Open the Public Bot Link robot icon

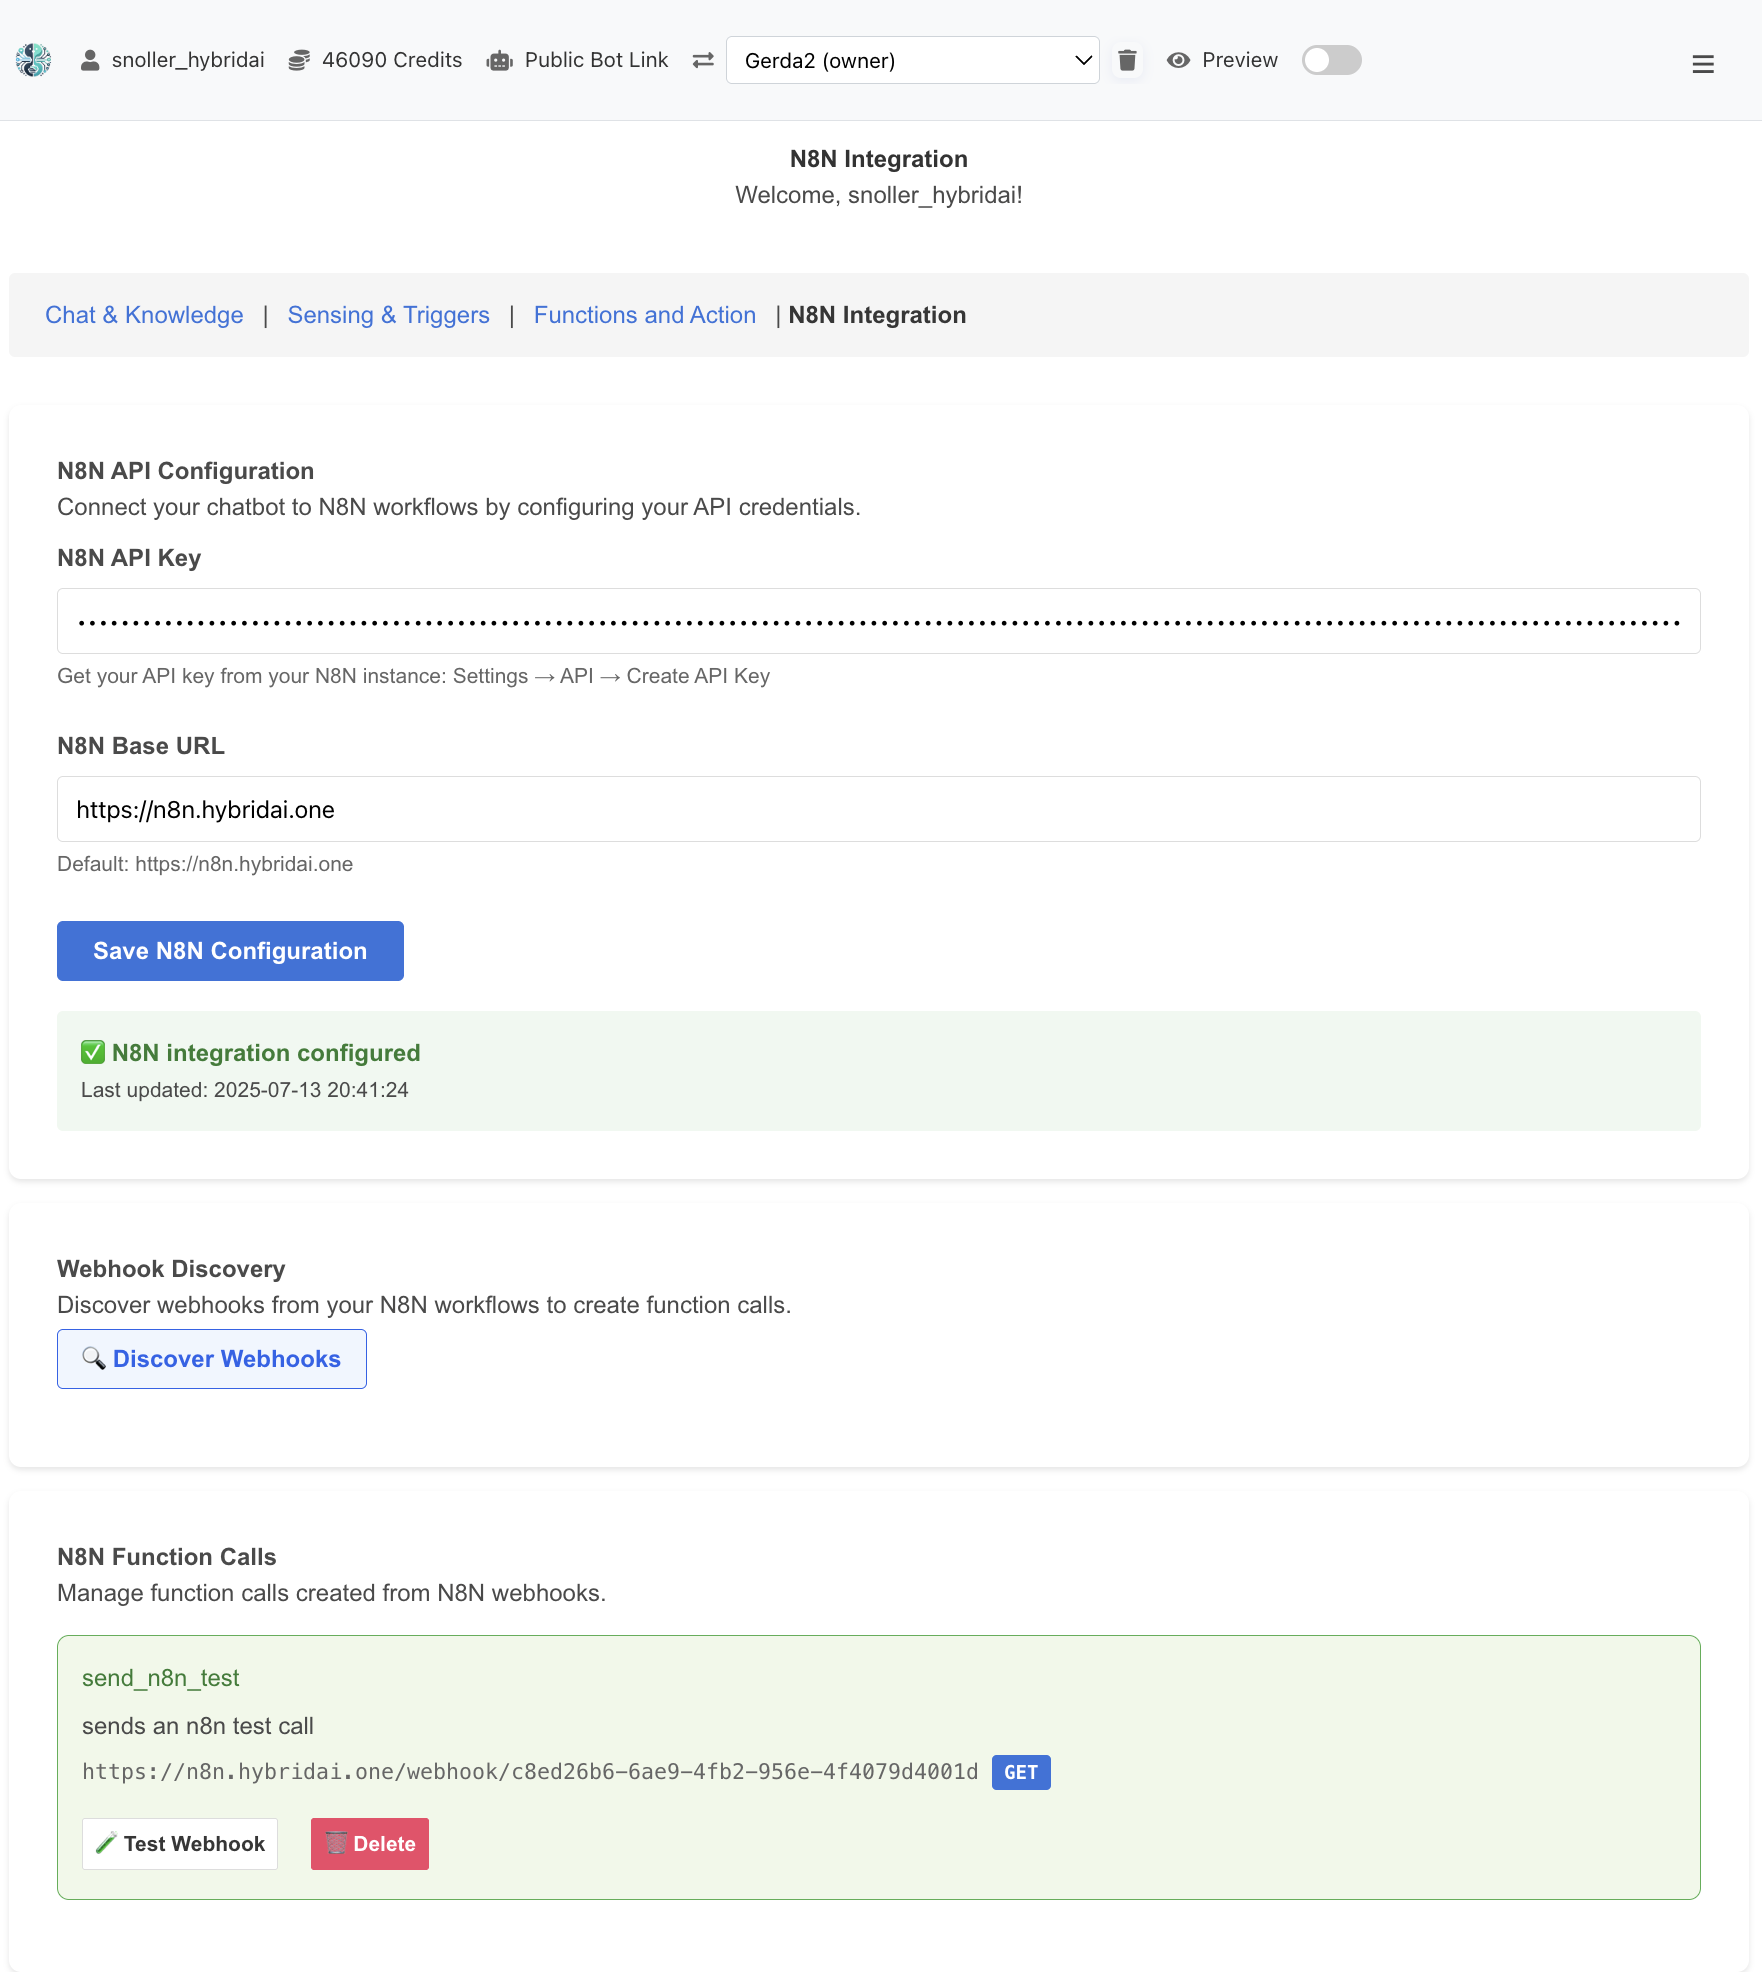click(498, 60)
